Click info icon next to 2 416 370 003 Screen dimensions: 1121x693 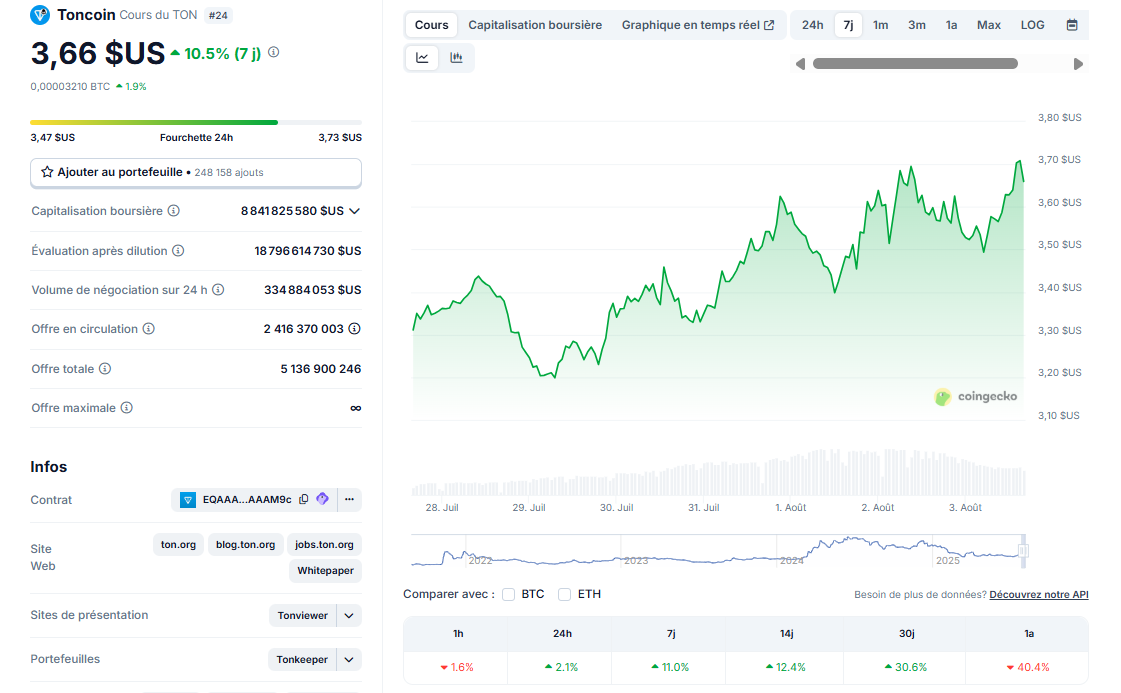(355, 329)
